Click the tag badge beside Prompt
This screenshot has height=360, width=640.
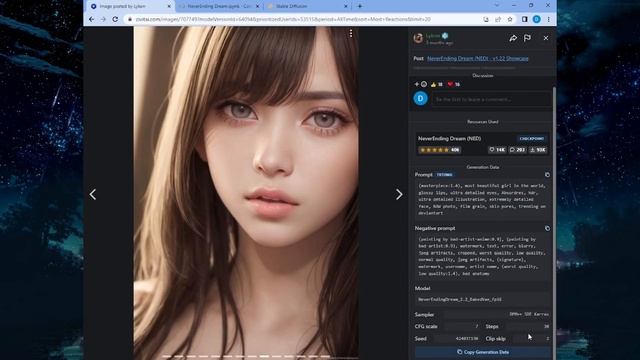click(x=444, y=175)
